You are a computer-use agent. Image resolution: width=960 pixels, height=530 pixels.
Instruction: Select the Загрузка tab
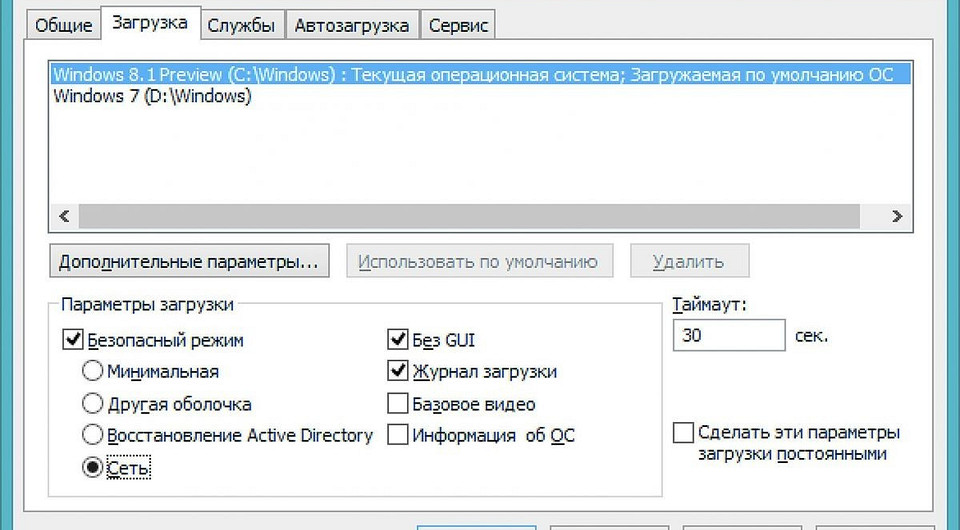150,23
